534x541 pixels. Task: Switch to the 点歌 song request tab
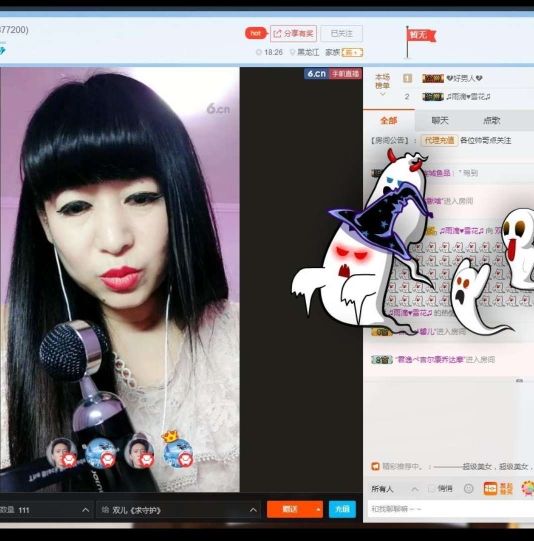click(x=492, y=120)
